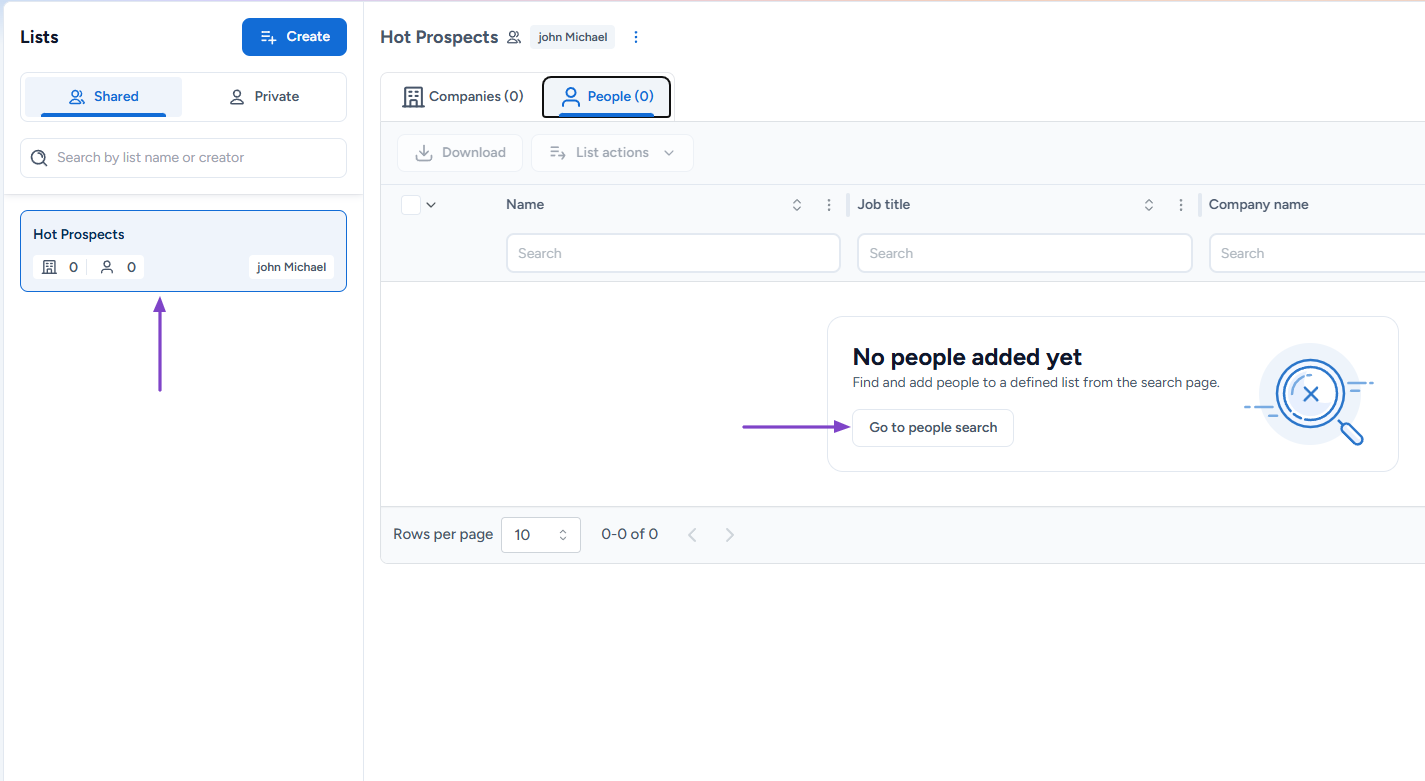Expand the selection options chevron by the checkbox
This screenshot has height=781, width=1425.
(431, 205)
